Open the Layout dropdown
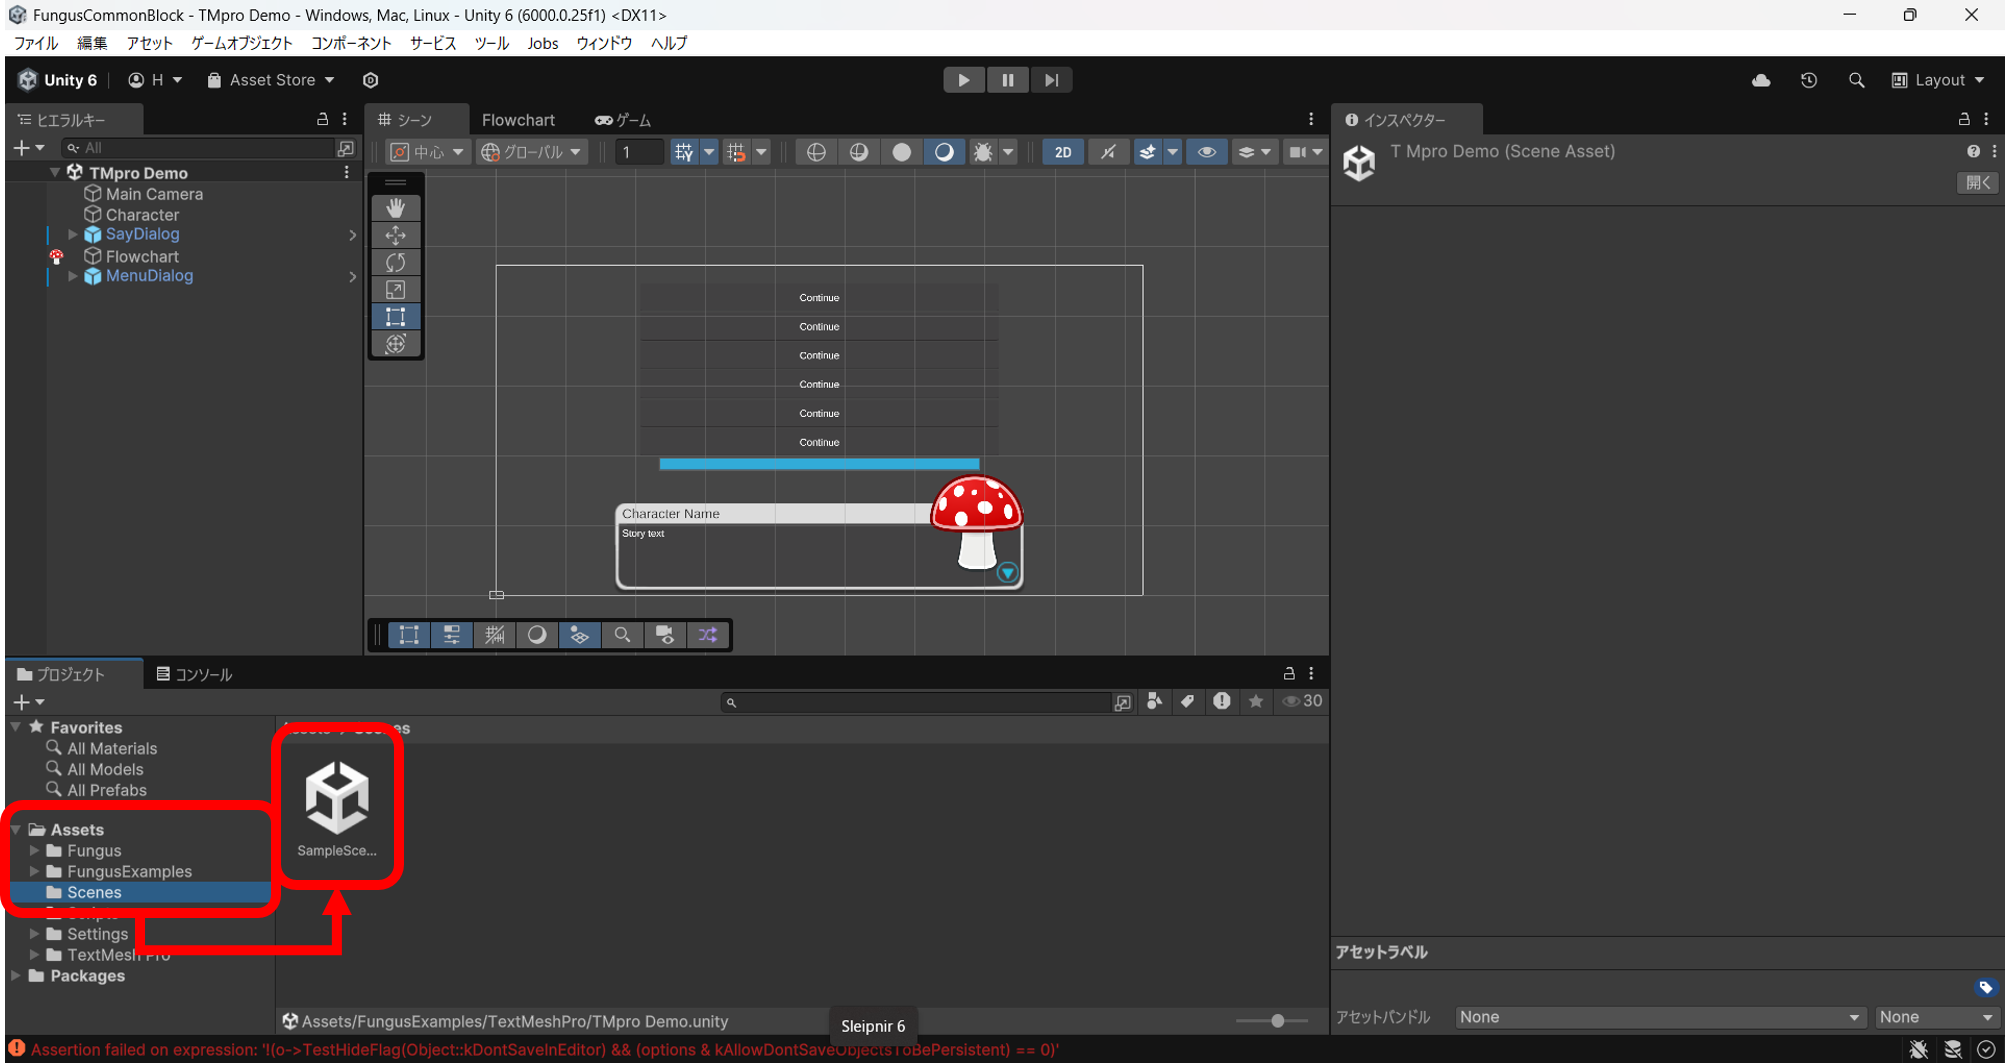Image resolution: width=2005 pixels, height=1063 pixels. pyautogui.click(x=1938, y=80)
